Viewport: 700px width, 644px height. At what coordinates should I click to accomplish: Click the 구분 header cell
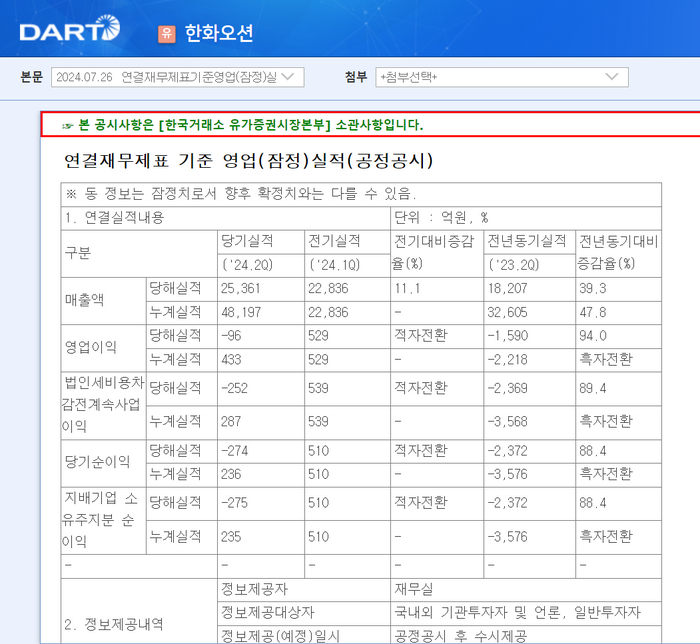point(139,253)
